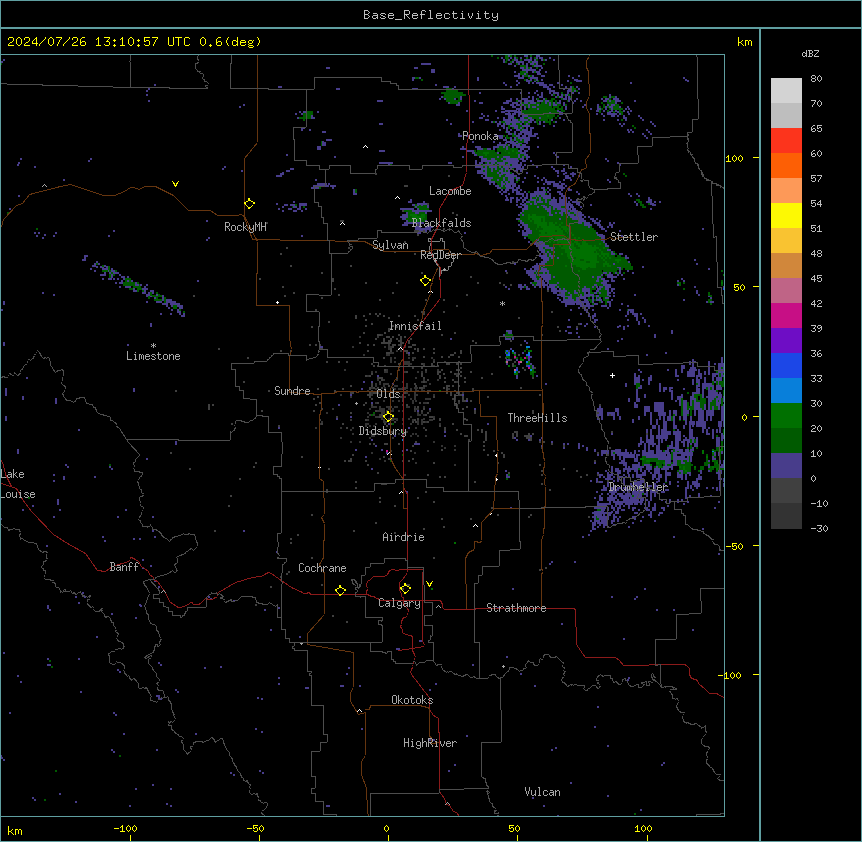Click the Ponoka label

[x=480, y=136]
